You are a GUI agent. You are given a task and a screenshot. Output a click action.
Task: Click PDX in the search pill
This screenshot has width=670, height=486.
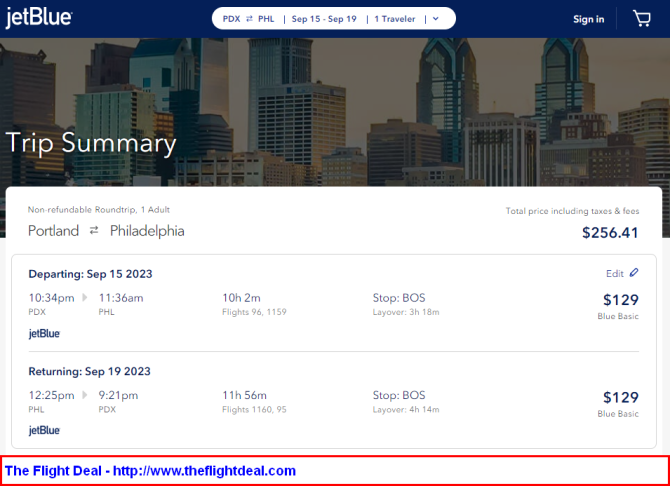tap(232, 19)
